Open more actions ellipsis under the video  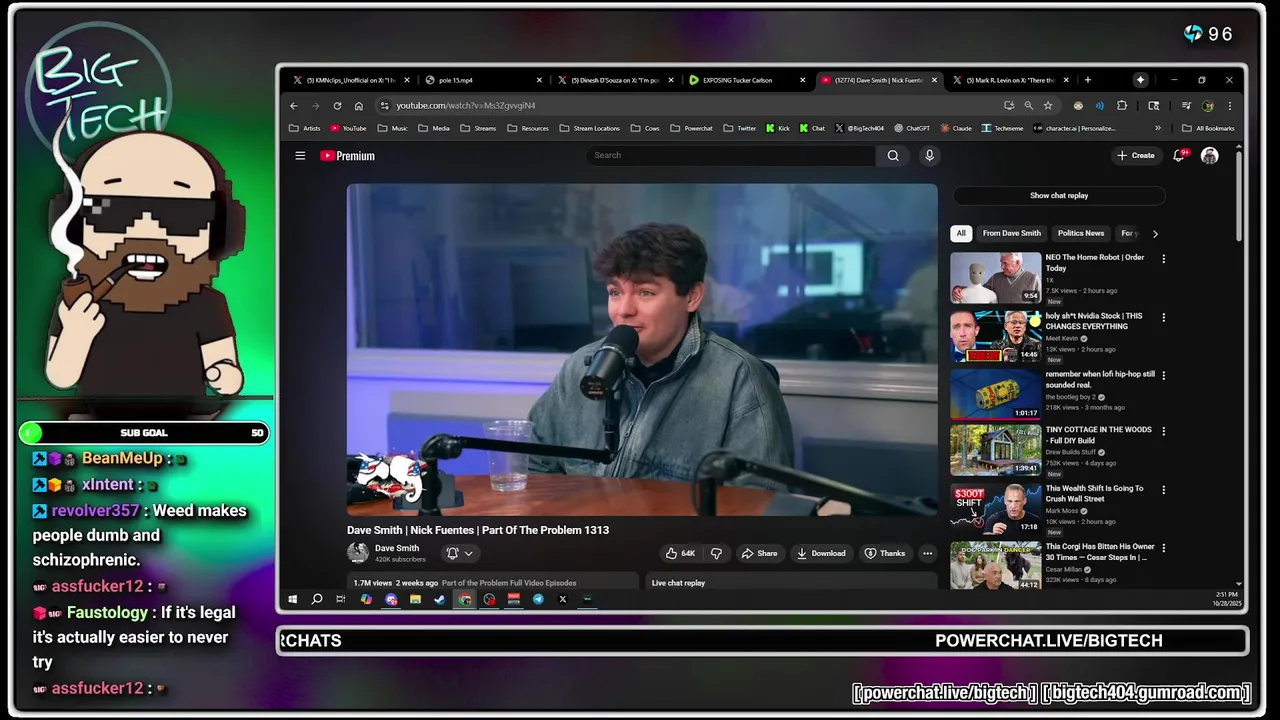927,553
